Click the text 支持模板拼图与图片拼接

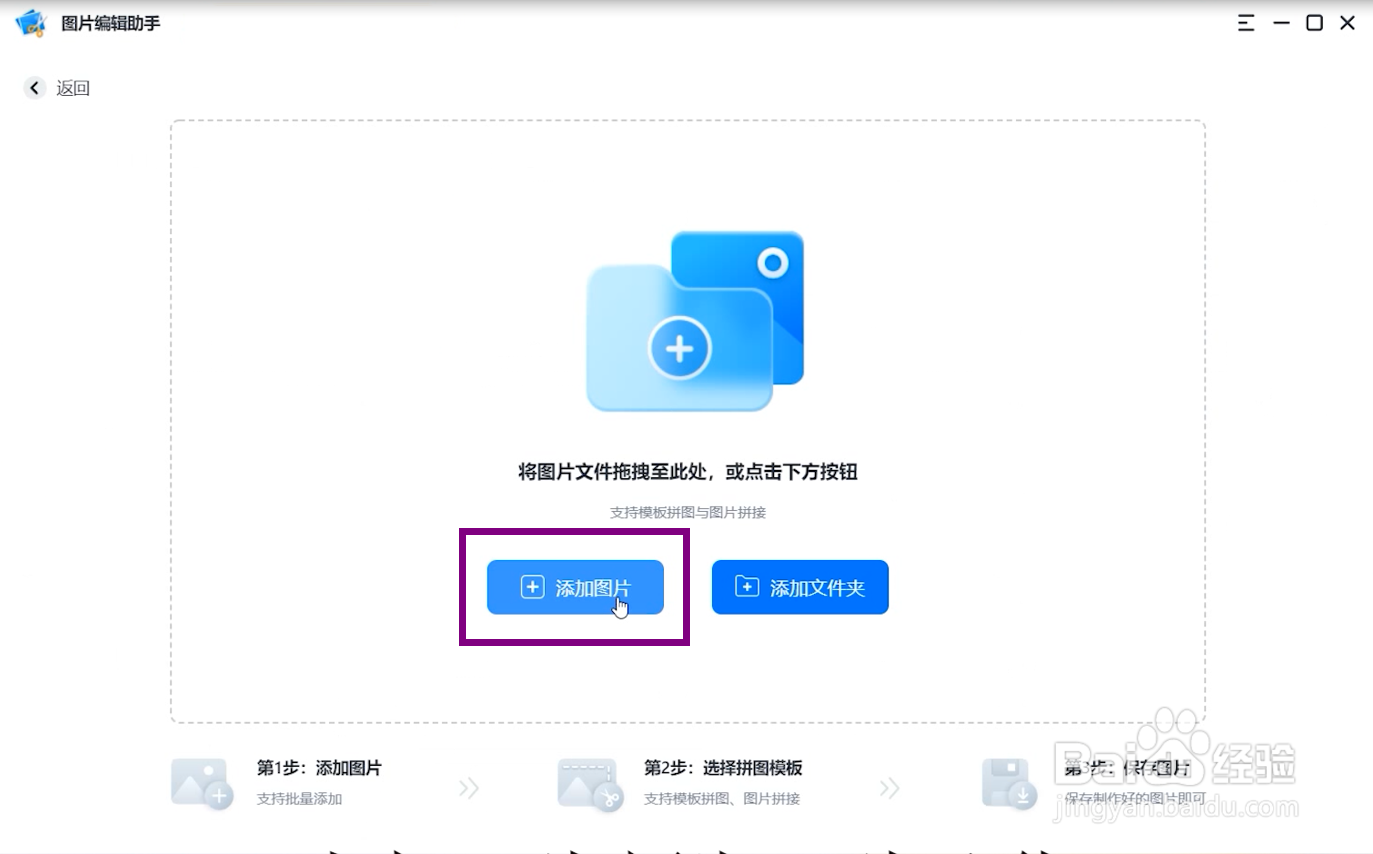pos(688,512)
